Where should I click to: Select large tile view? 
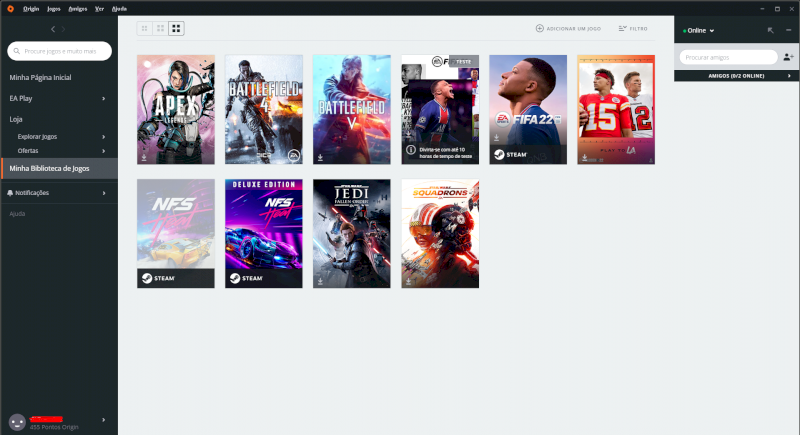pyautogui.click(x=176, y=29)
